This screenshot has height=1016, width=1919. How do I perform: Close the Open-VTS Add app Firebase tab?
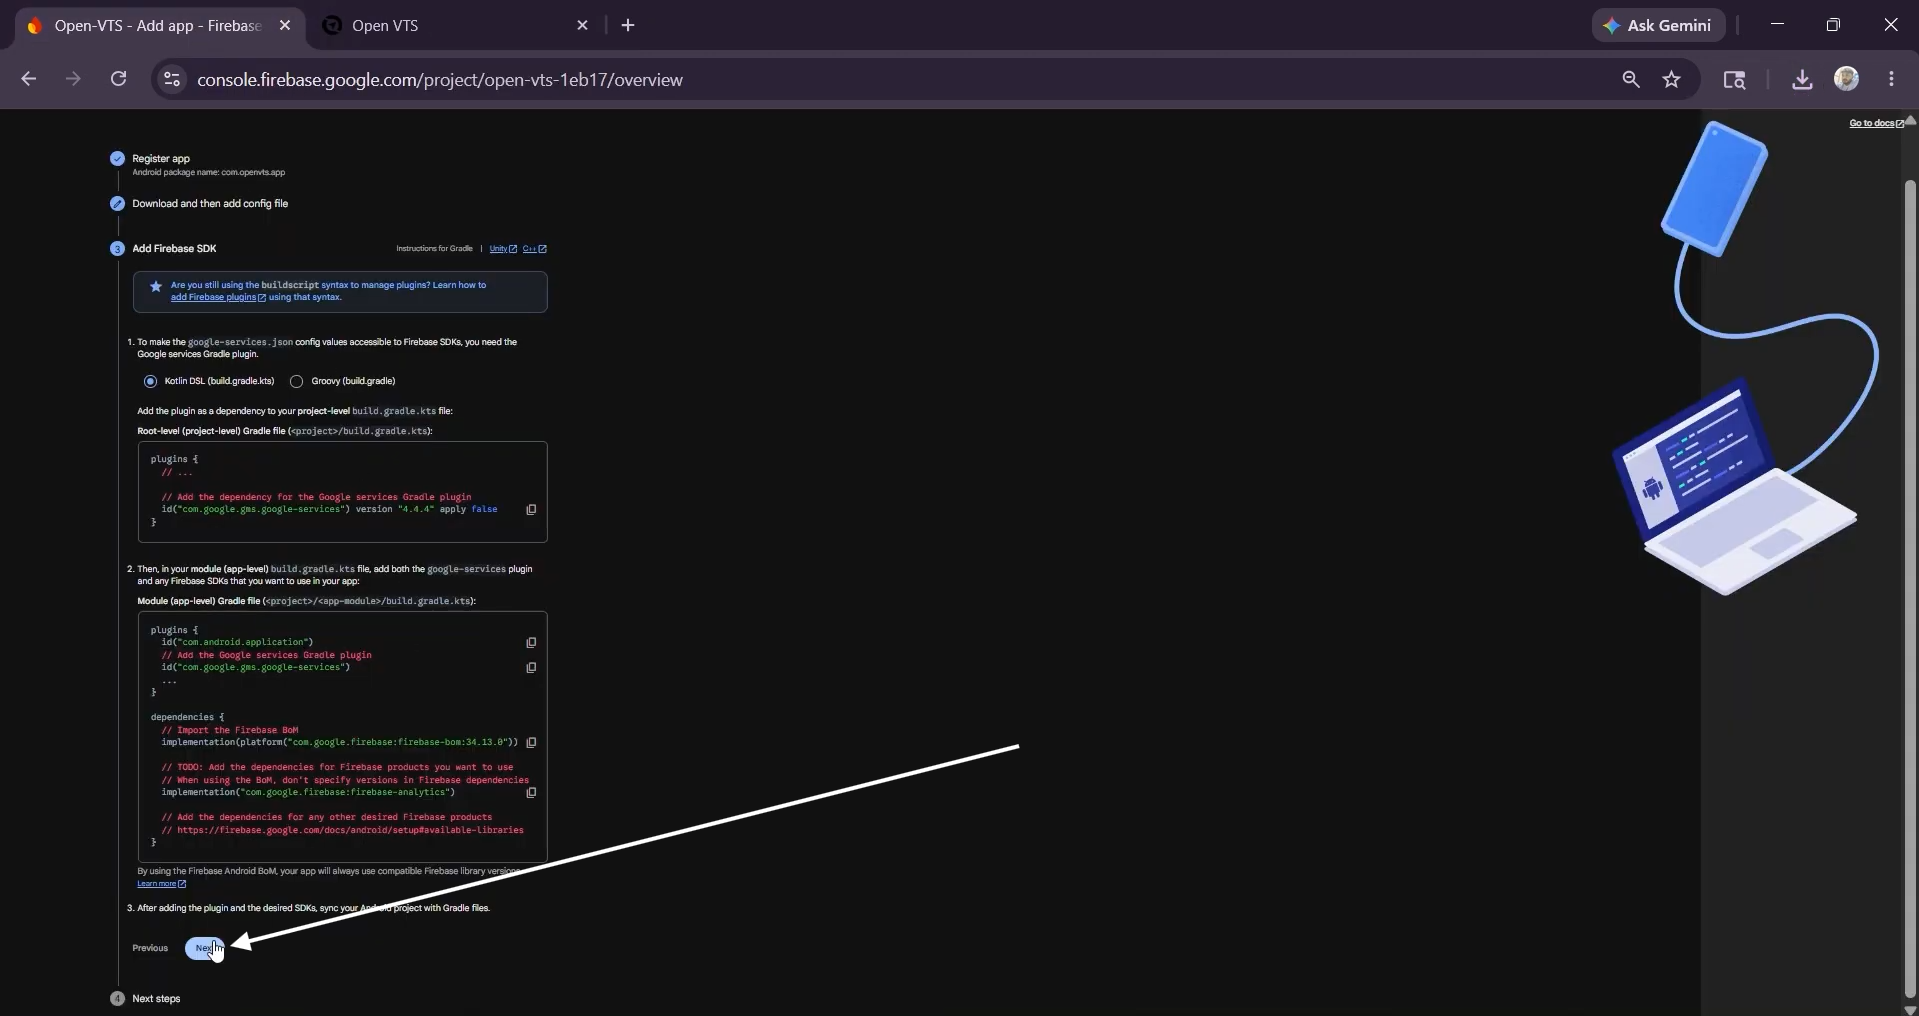tap(285, 25)
